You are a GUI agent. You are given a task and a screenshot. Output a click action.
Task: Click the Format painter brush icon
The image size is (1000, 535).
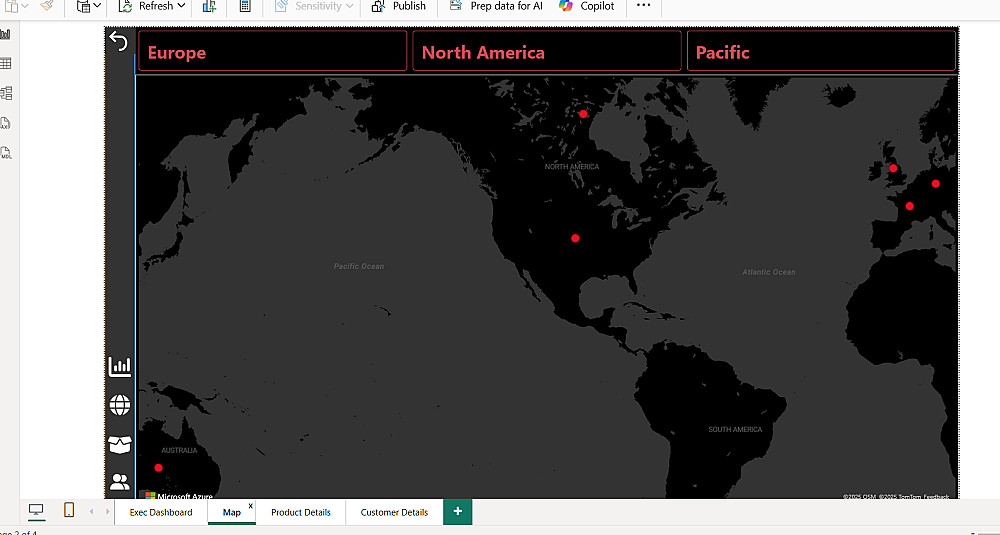47,6
